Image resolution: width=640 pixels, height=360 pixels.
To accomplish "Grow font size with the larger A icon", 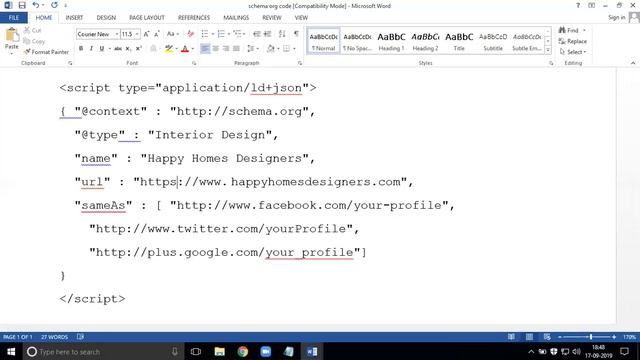I will (x=146, y=34).
